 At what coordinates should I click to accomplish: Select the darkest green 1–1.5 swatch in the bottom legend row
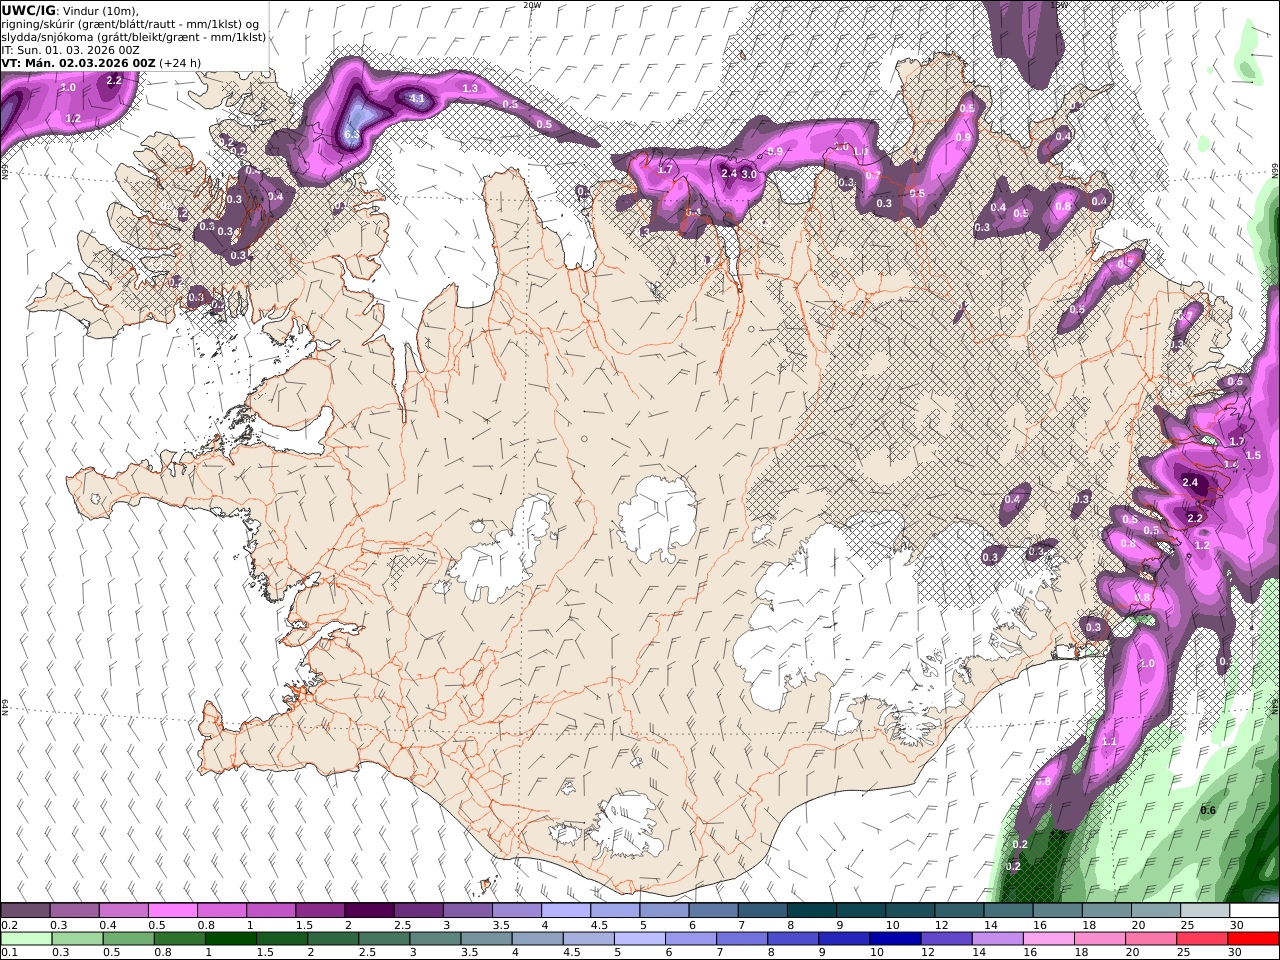point(231,939)
